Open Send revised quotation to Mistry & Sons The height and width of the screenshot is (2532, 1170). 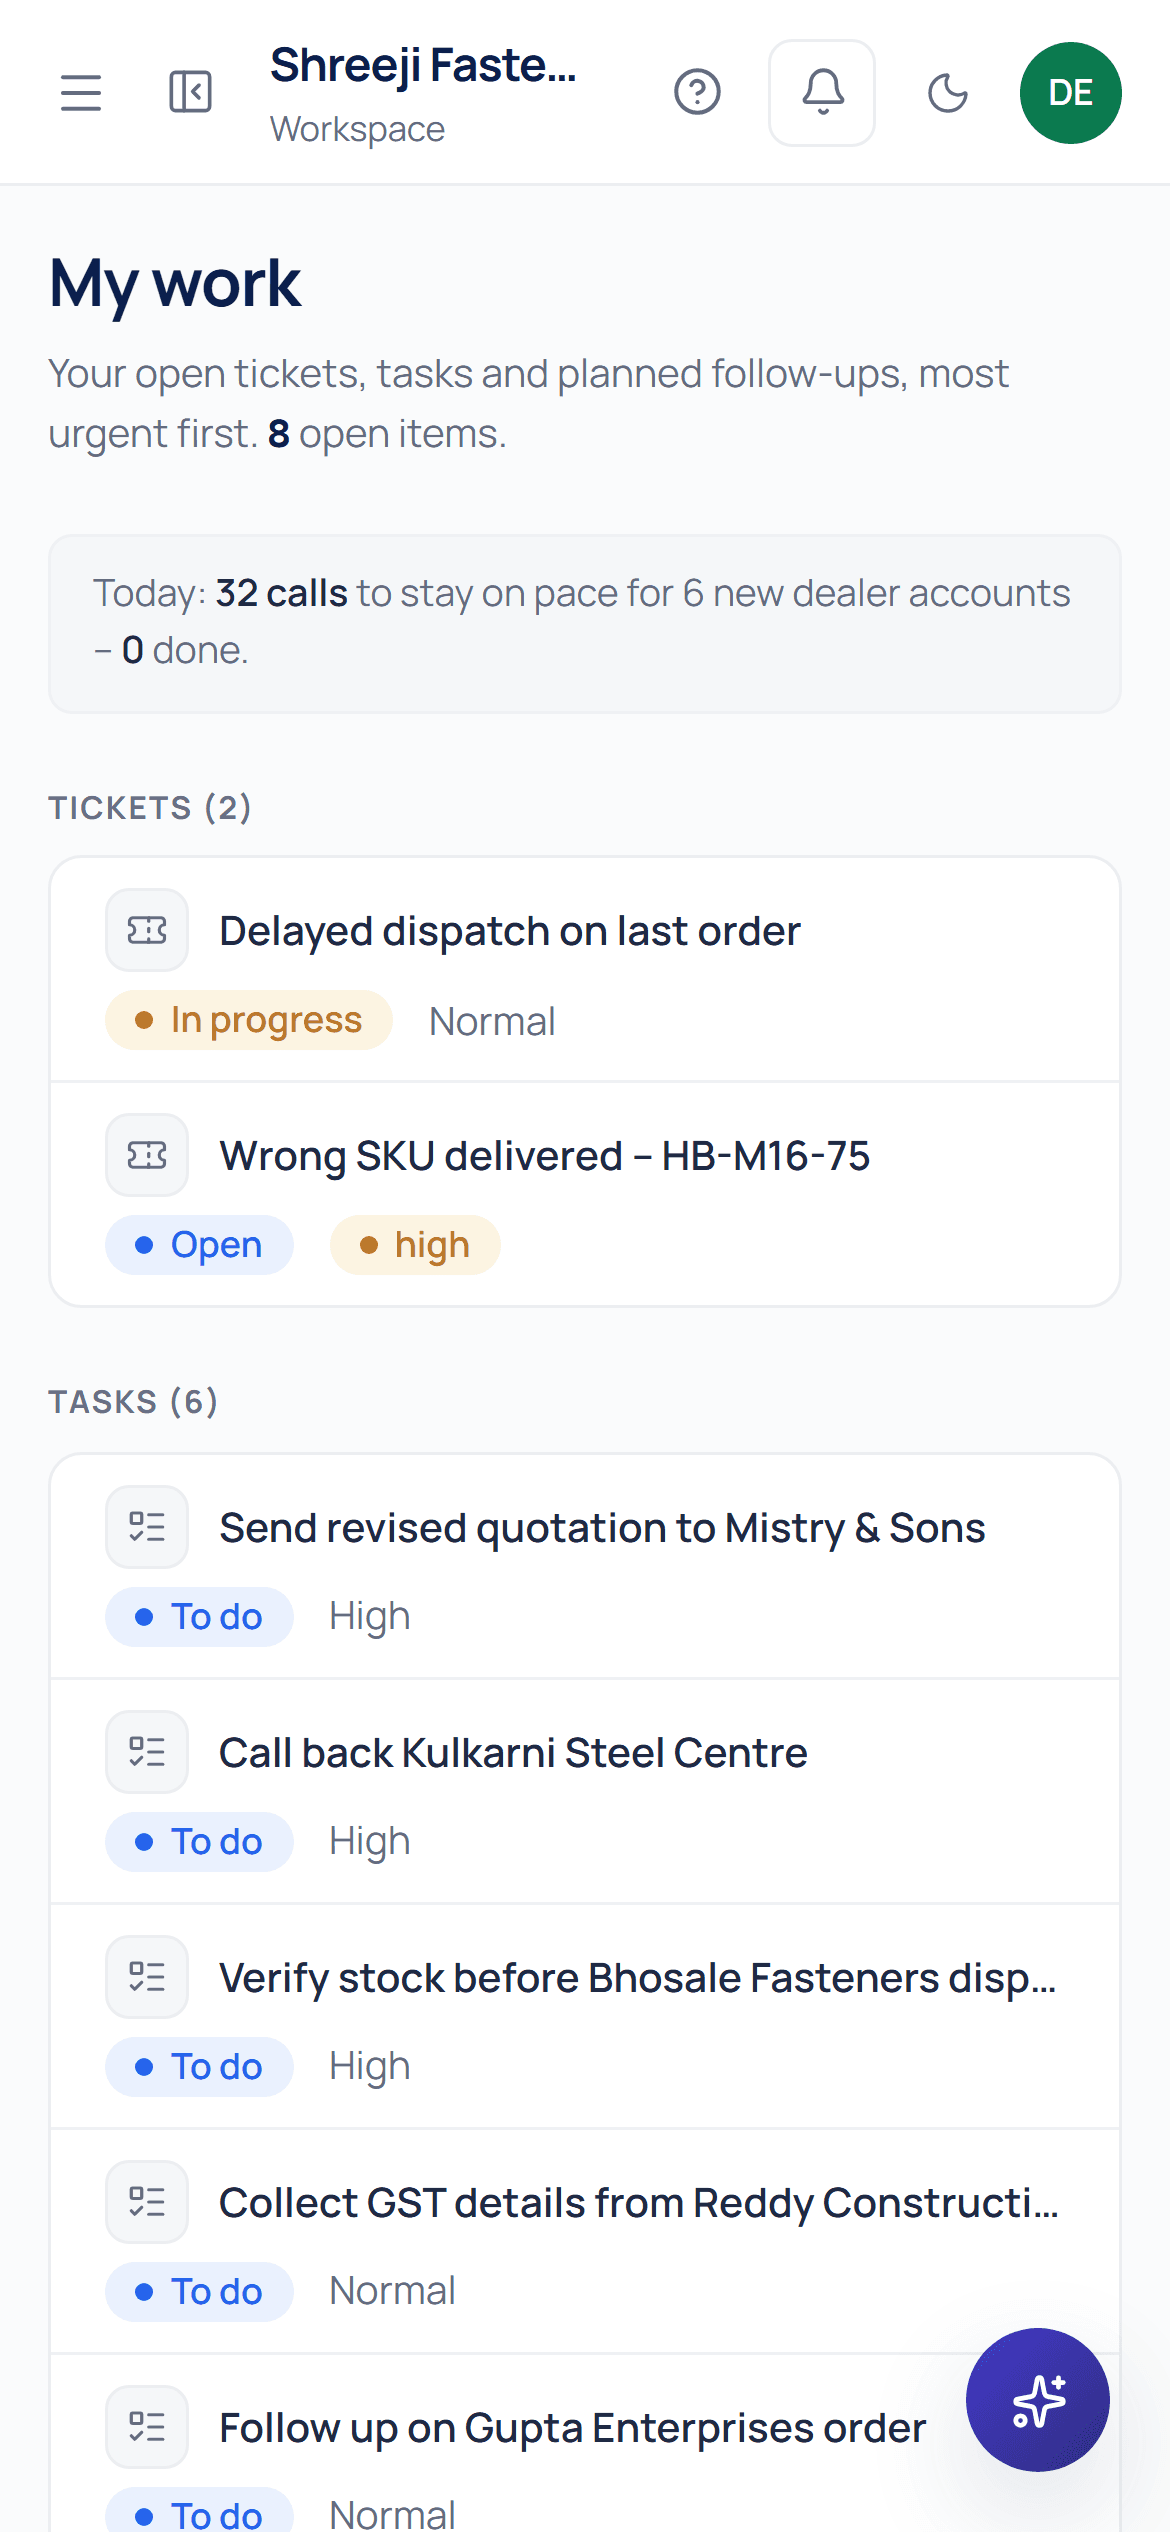[x=585, y=1566]
